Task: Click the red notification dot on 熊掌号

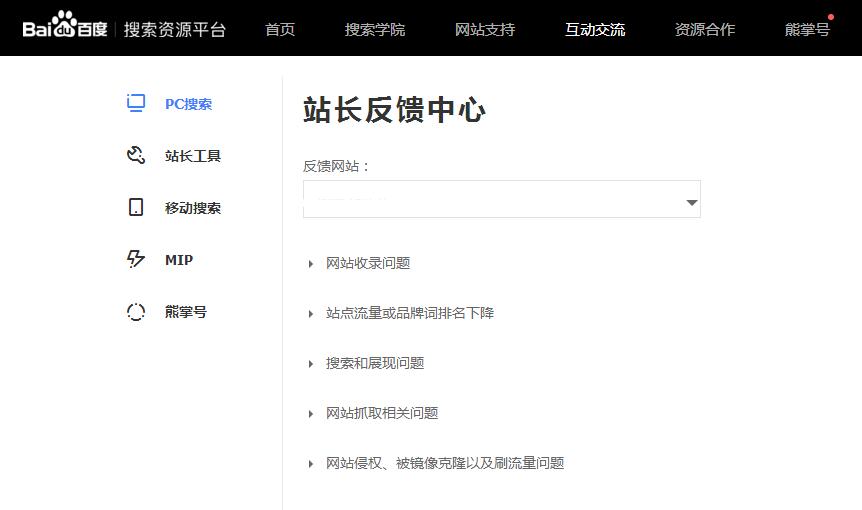Action: tap(831, 17)
